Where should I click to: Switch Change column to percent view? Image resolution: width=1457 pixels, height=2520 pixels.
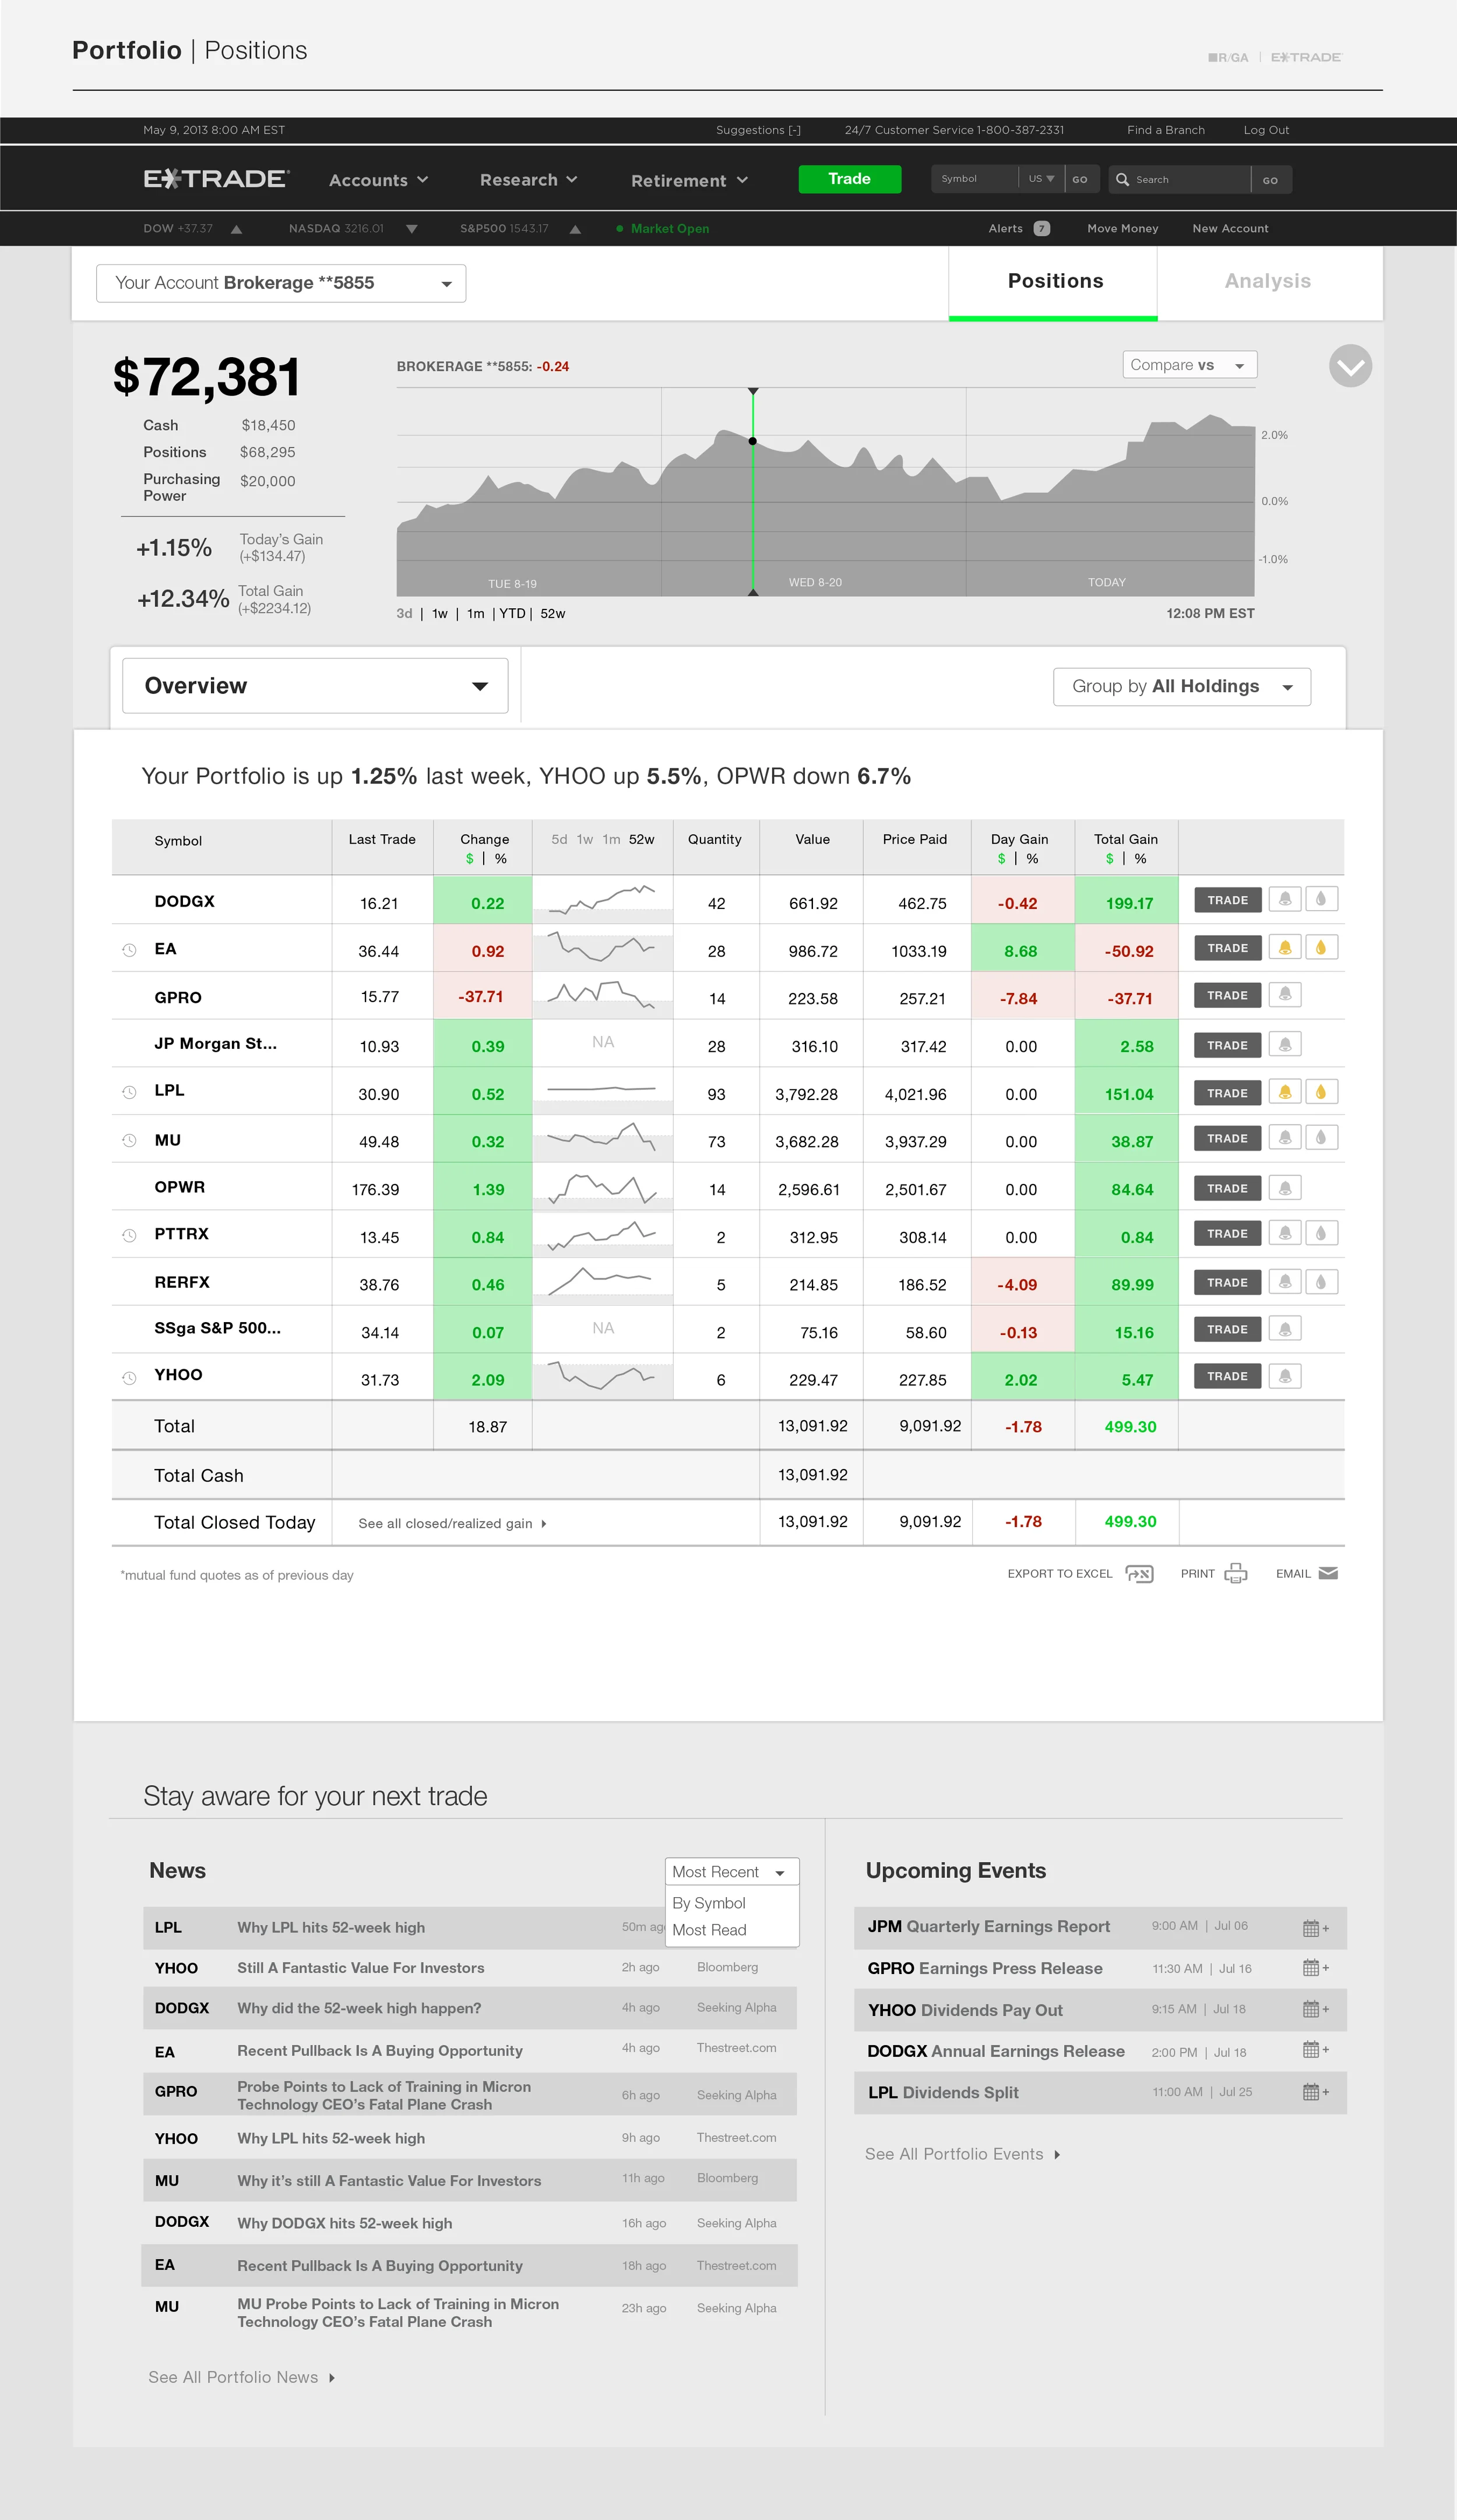[x=501, y=859]
